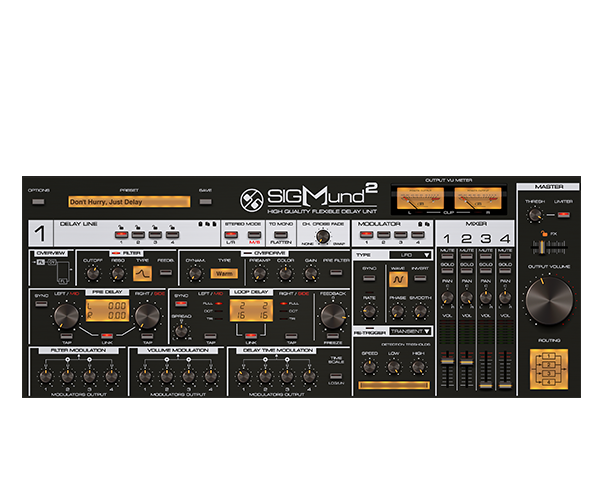This screenshot has height=493, width=600.
Task: Toggle the FREEZE button under Feedback
Action: click(333, 336)
